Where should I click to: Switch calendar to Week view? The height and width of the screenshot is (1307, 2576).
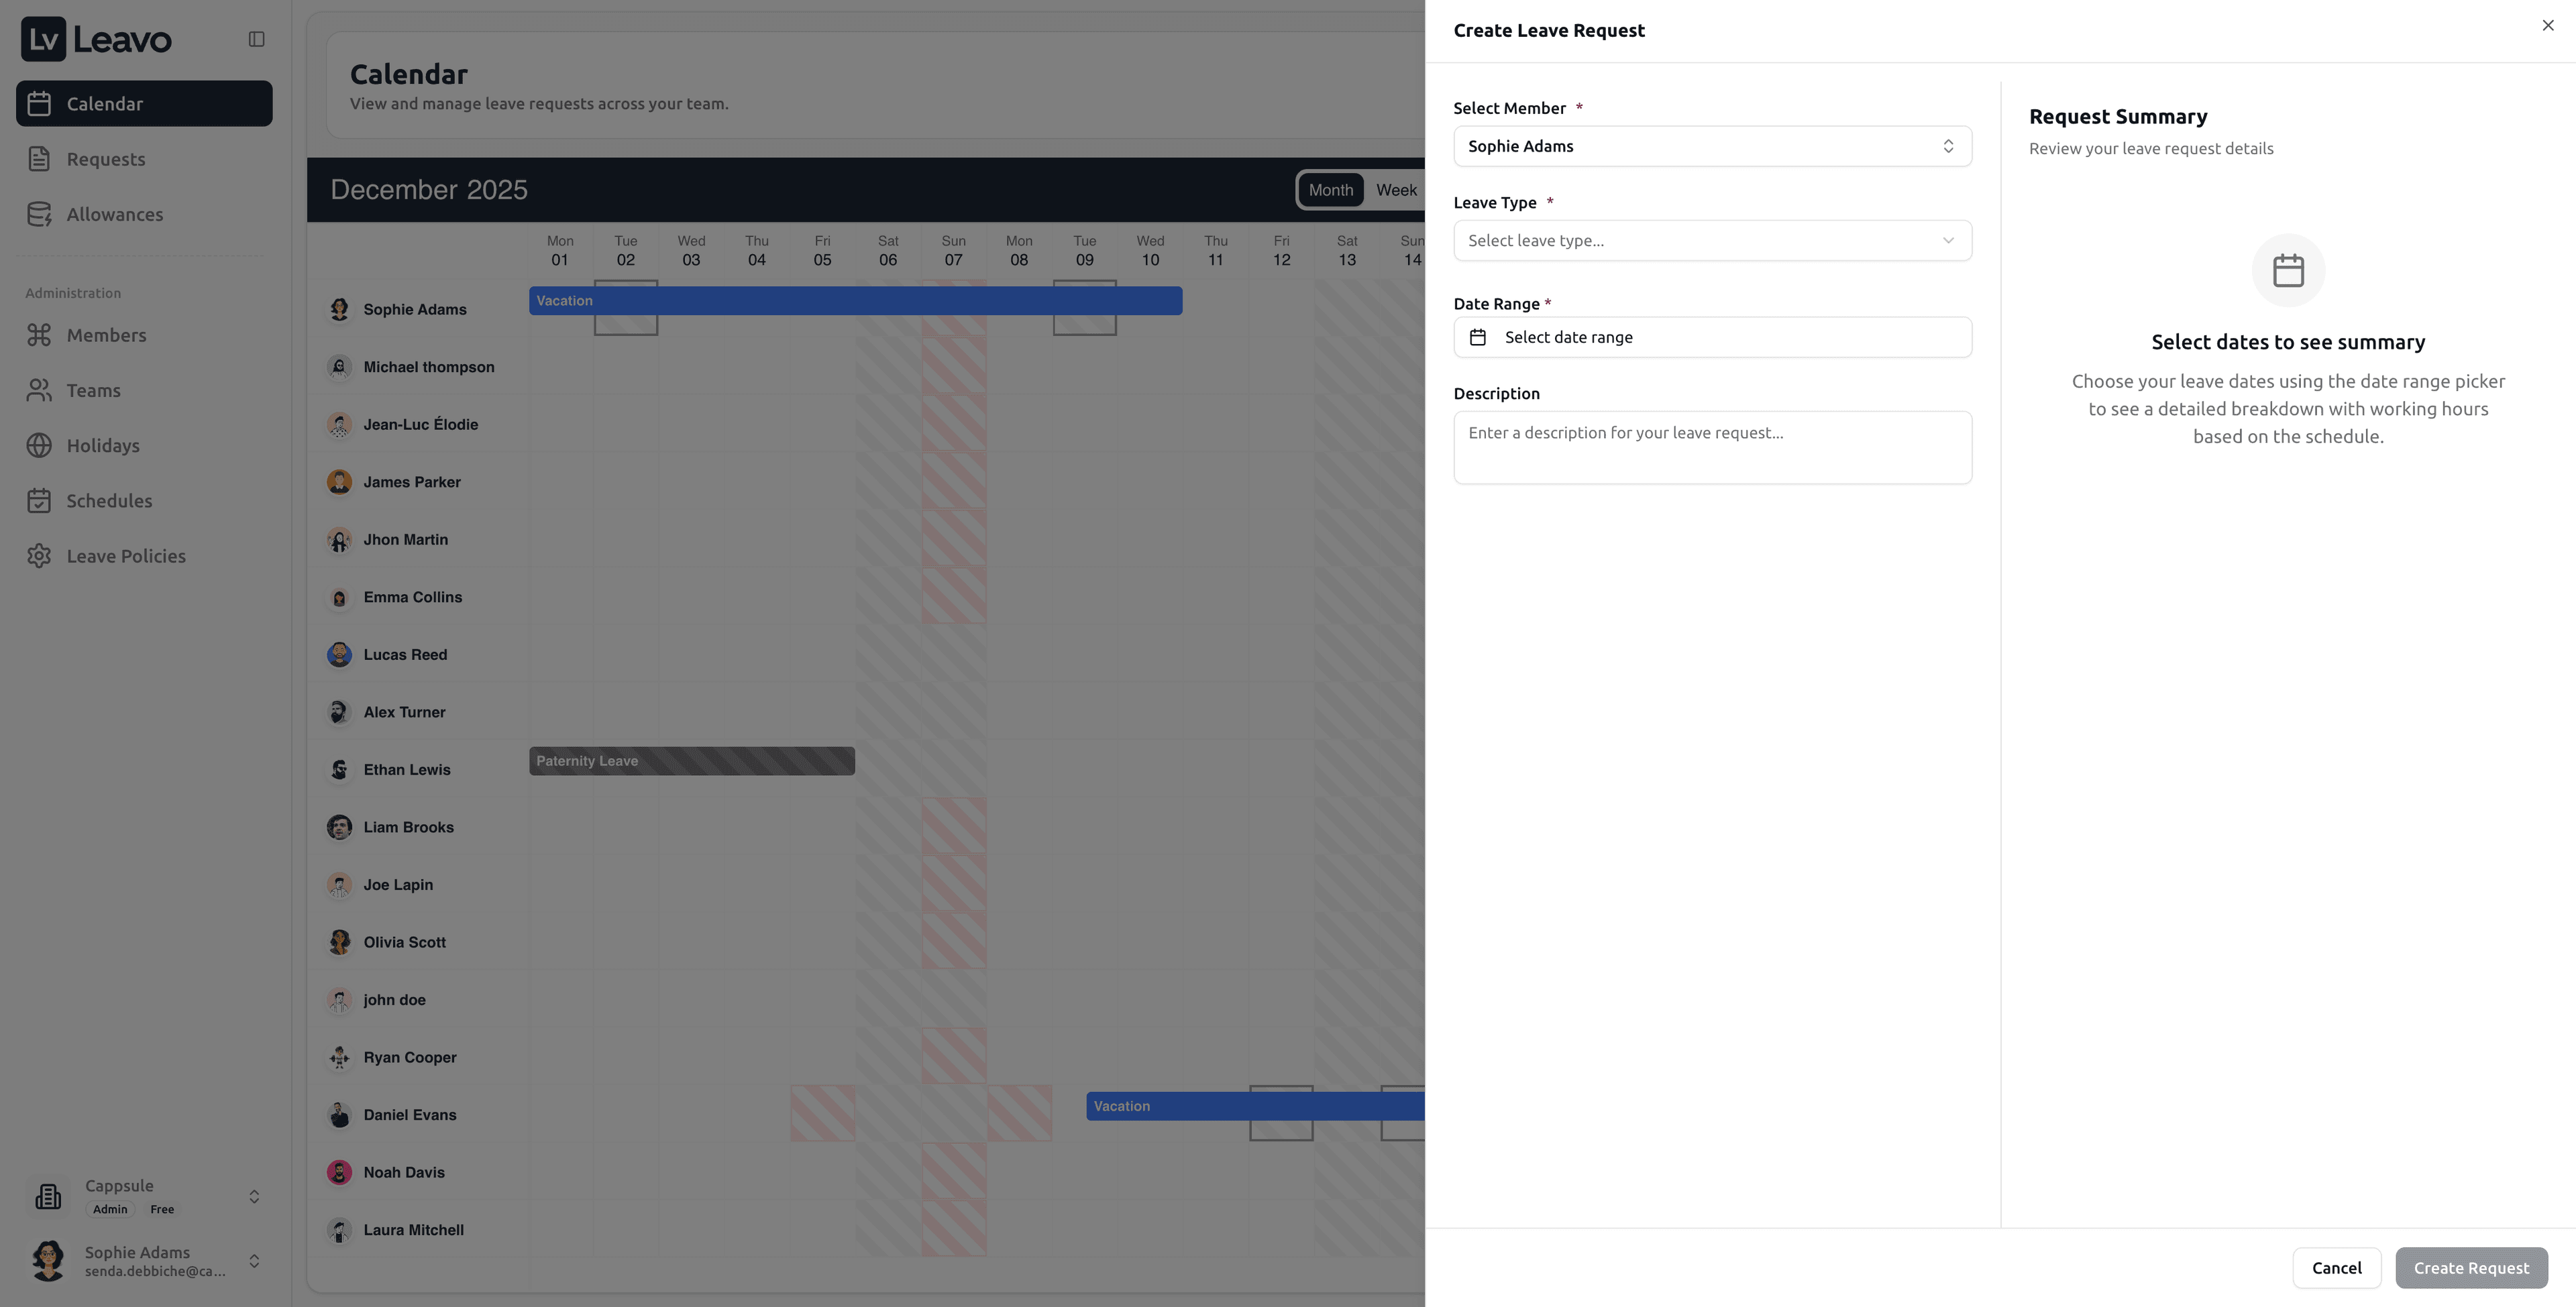pyautogui.click(x=1395, y=190)
